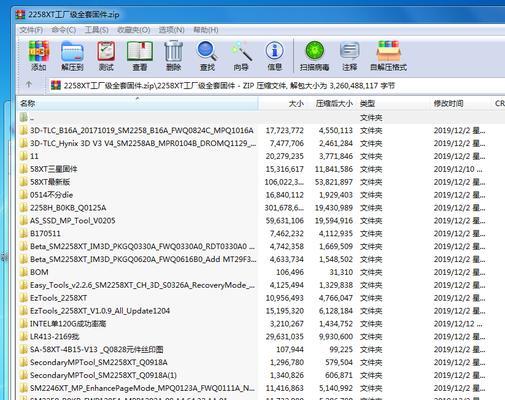Select folder Beta_SM2258XT_IM3D_PKGQ0330A_FWQ0330A0
The width and height of the screenshot is (505, 400).
point(142,246)
